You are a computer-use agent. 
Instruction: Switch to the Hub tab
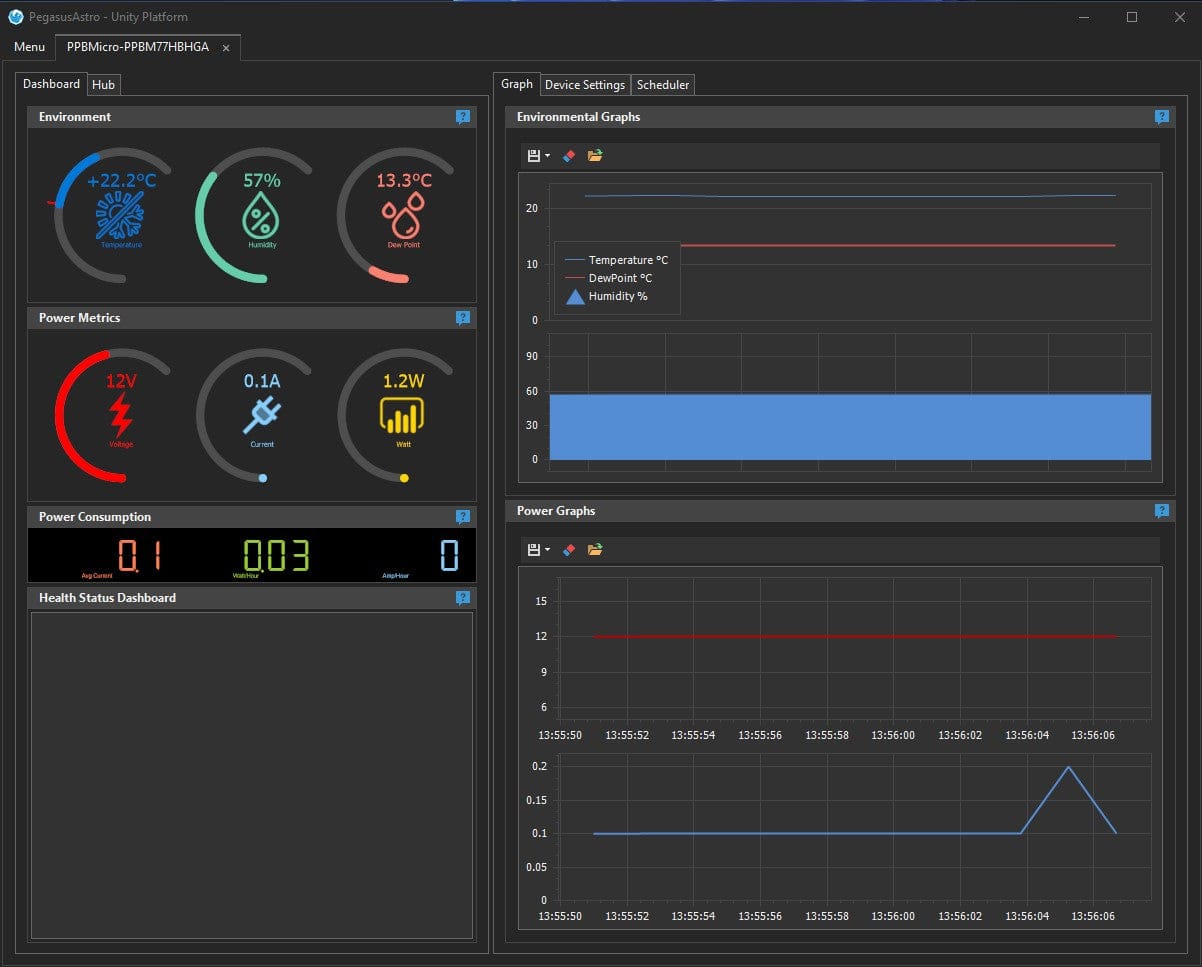(x=103, y=85)
